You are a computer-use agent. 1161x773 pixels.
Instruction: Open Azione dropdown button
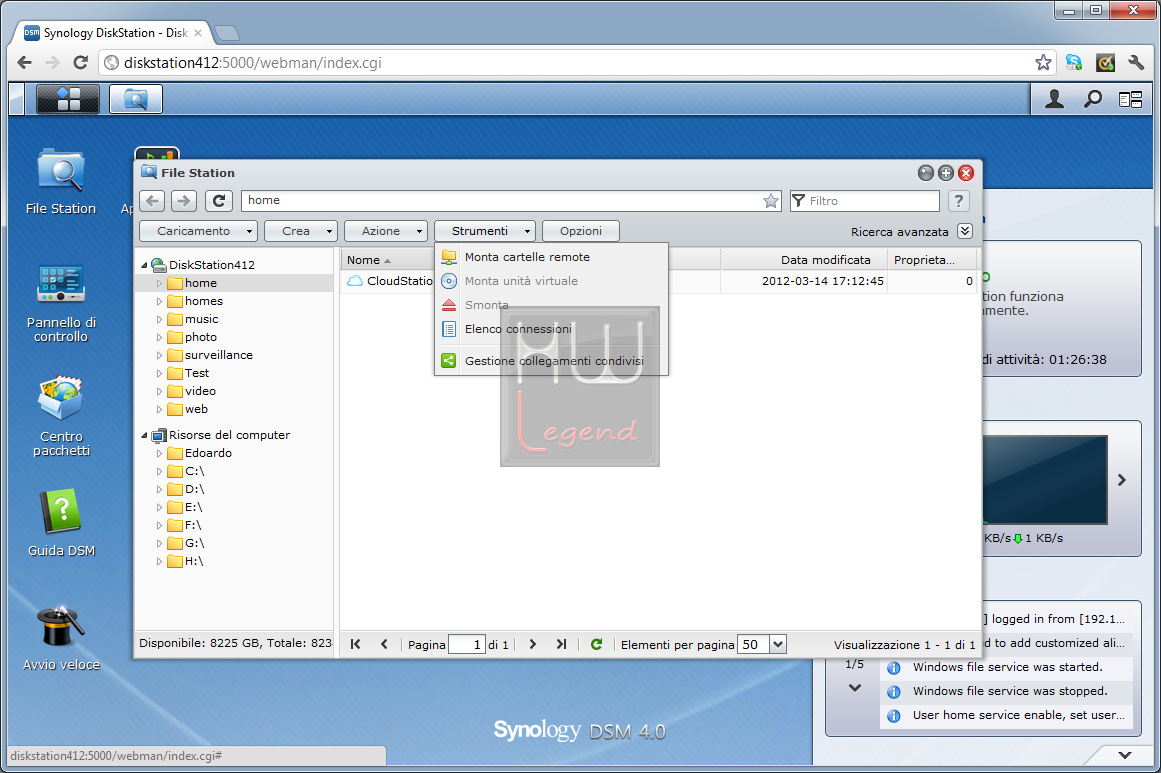tap(386, 231)
